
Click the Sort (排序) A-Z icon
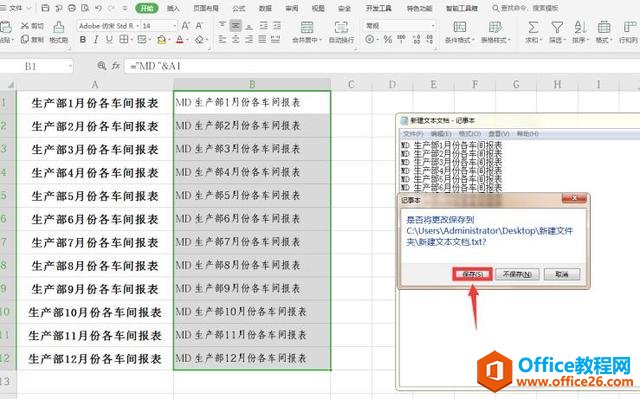(x=580, y=27)
